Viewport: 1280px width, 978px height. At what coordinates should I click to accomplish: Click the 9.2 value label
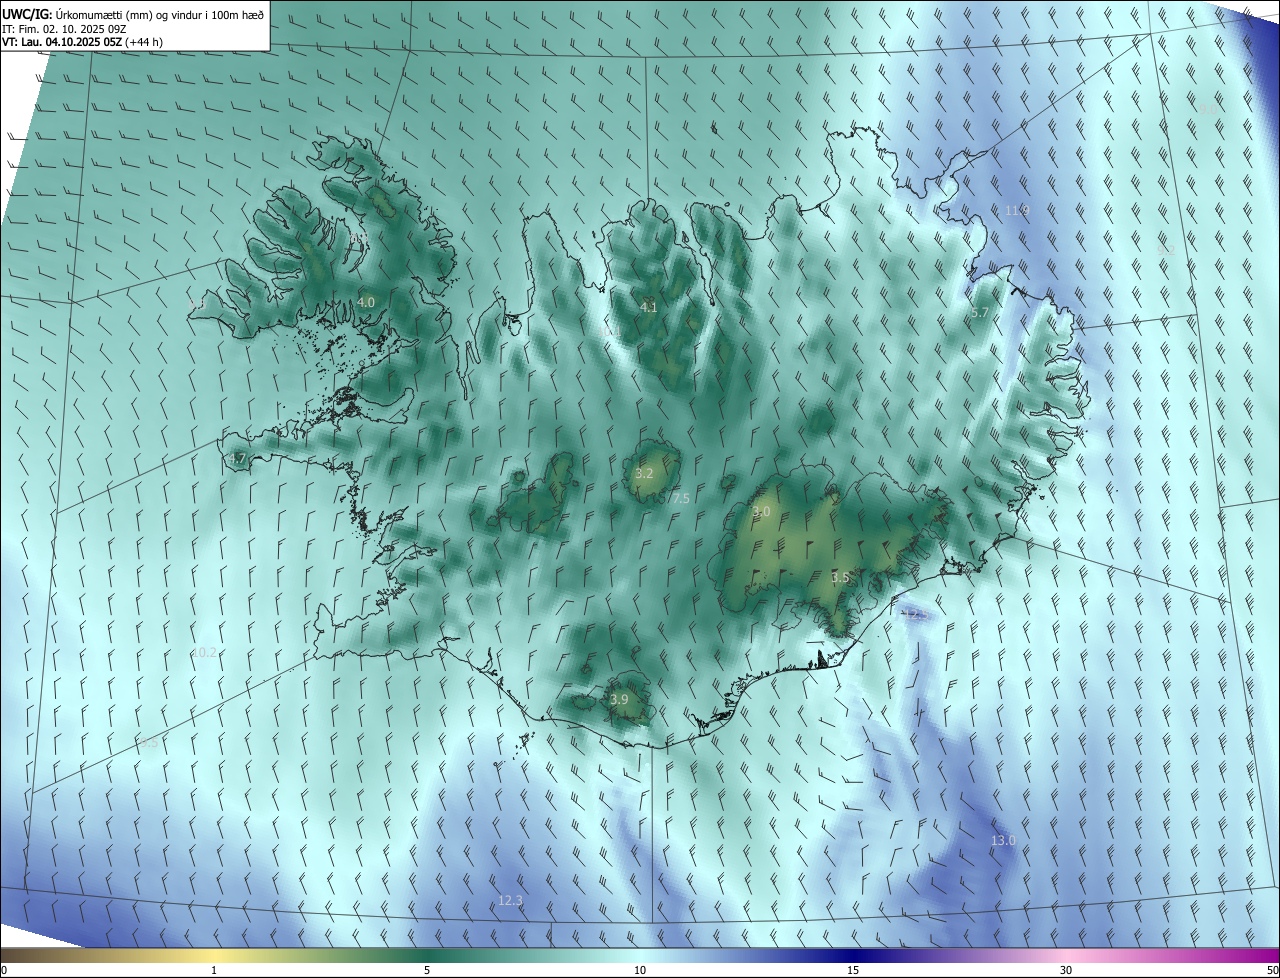1165,249
